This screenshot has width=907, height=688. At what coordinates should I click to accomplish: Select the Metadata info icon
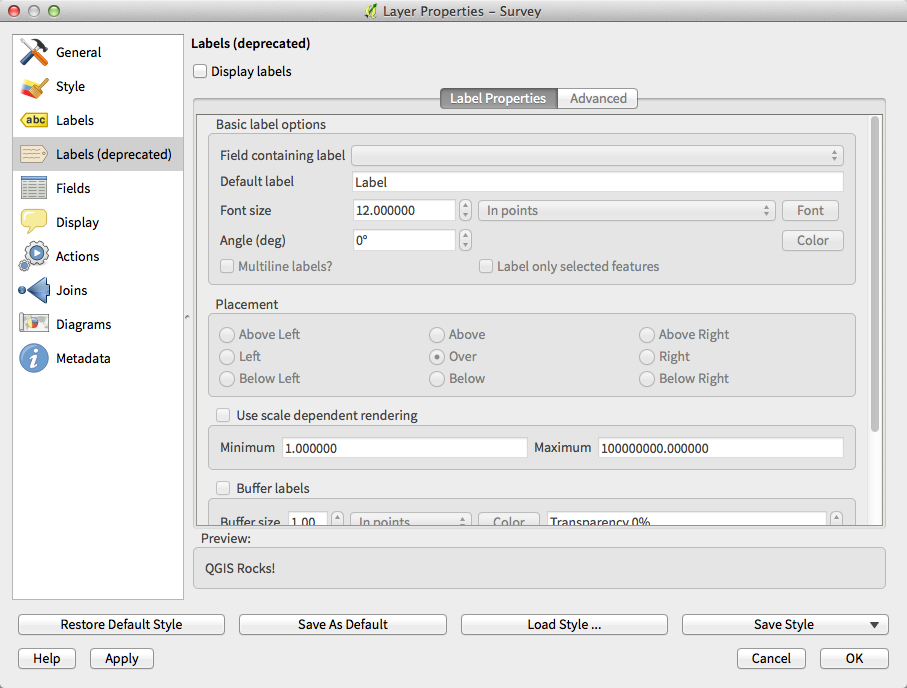click(x=34, y=358)
